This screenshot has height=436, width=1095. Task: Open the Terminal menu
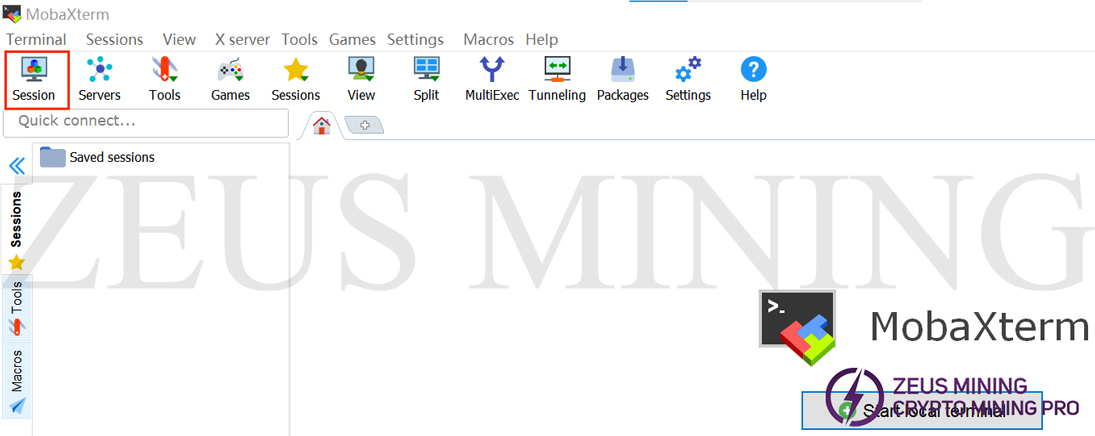click(36, 40)
